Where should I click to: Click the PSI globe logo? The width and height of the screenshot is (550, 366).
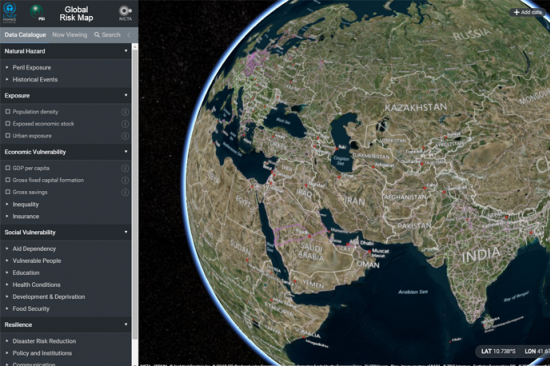(x=37, y=12)
